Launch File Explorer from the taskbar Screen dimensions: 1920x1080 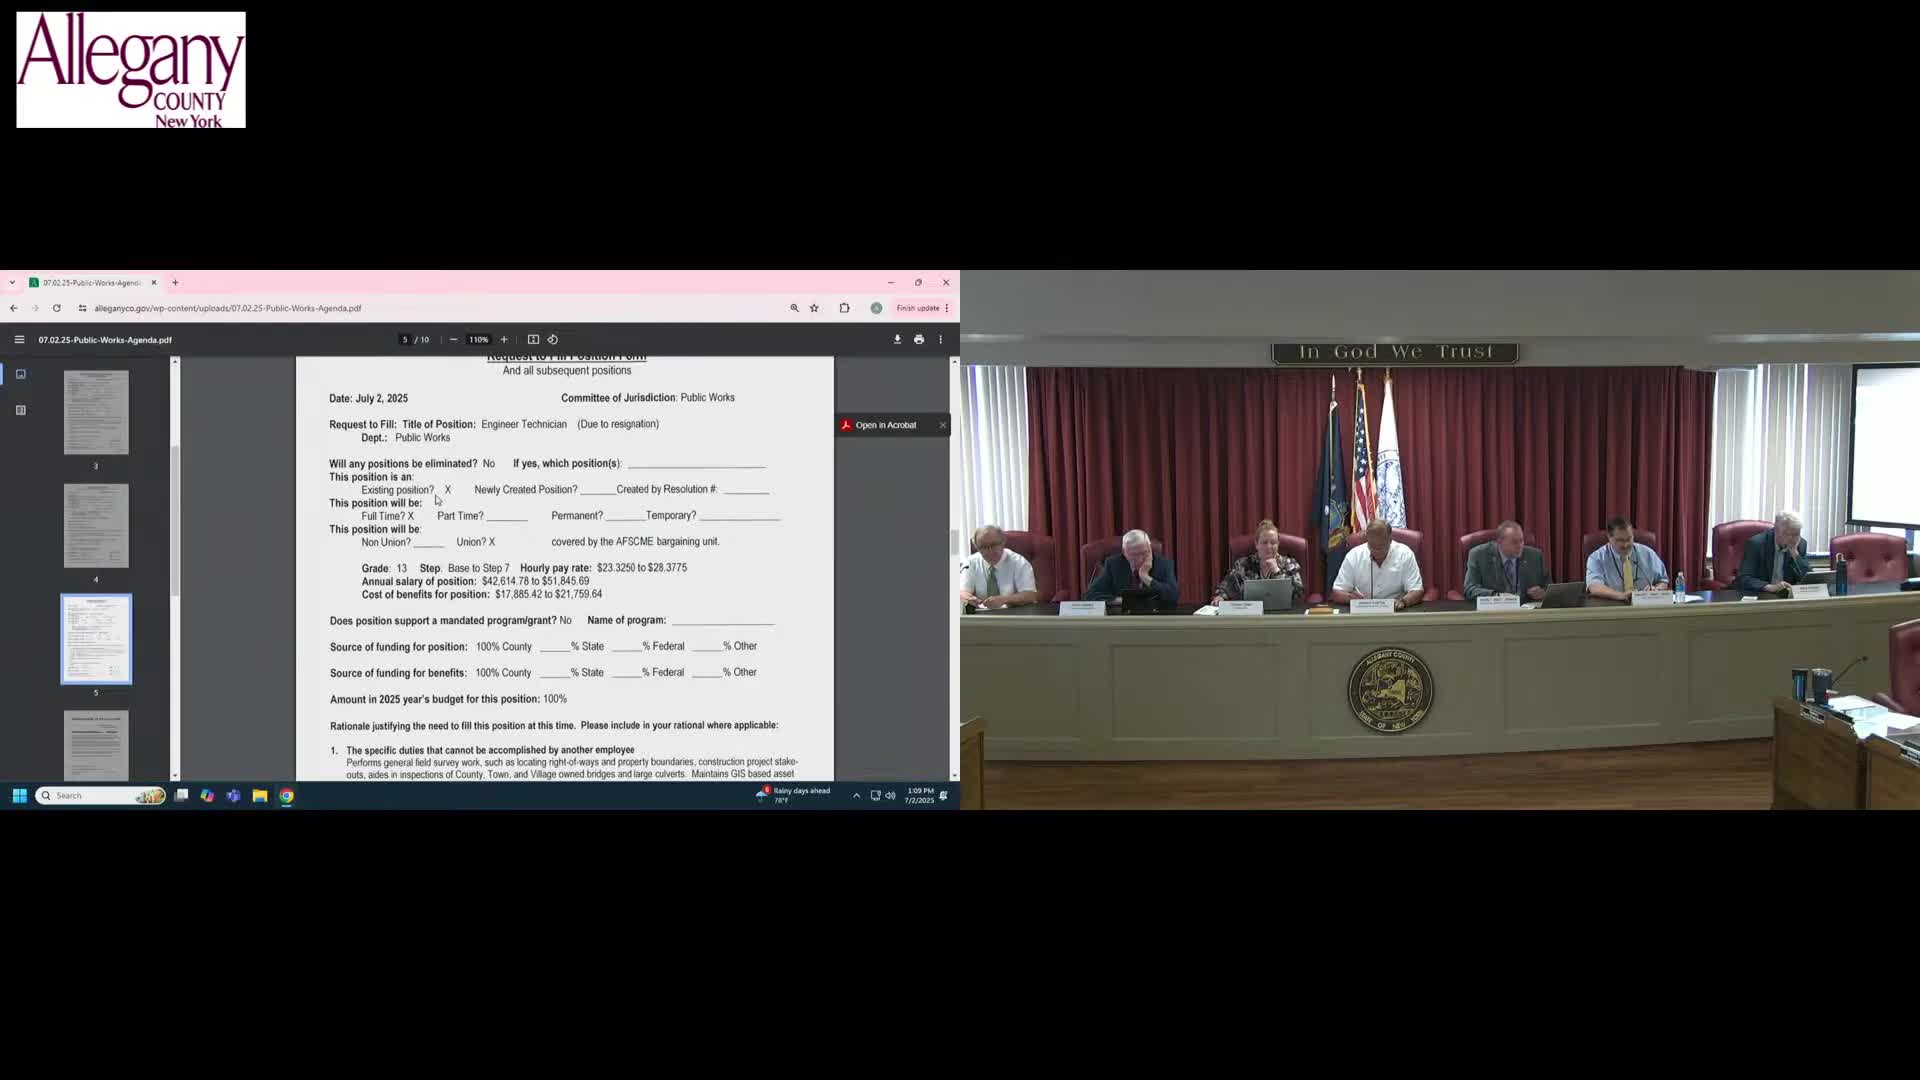pyautogui.click(x=259, y=795)
